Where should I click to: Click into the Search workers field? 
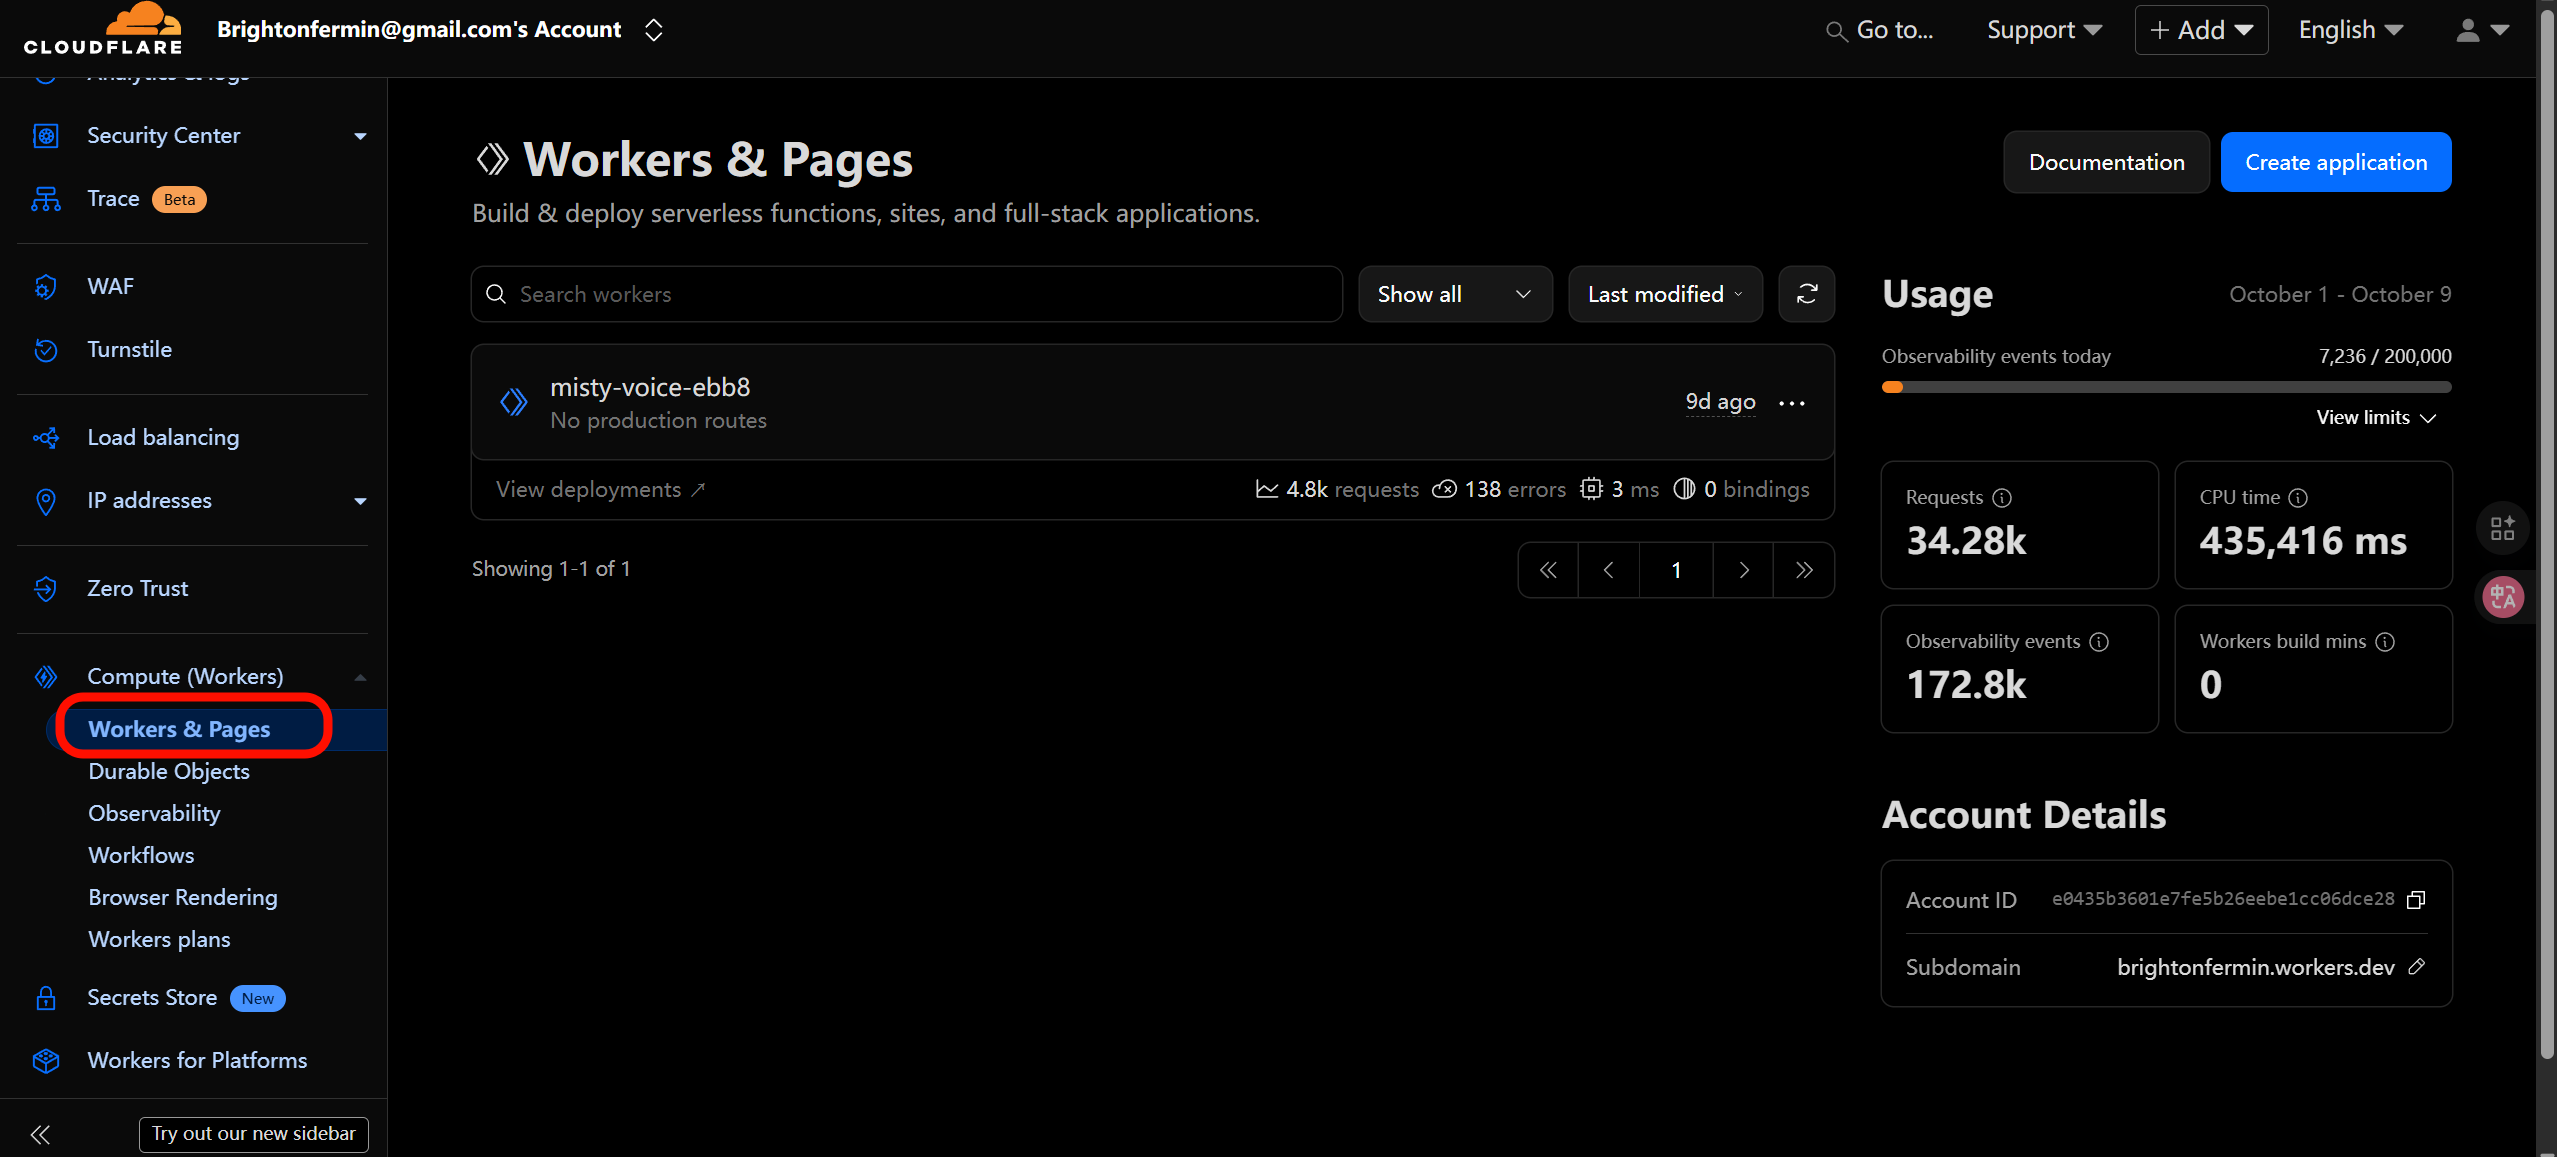click(x=905, y=294)
